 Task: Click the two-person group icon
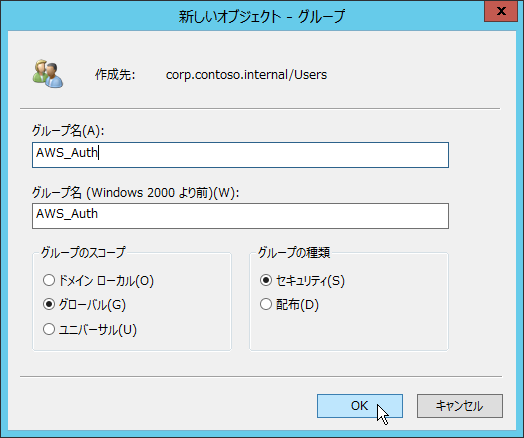[48, 74]
